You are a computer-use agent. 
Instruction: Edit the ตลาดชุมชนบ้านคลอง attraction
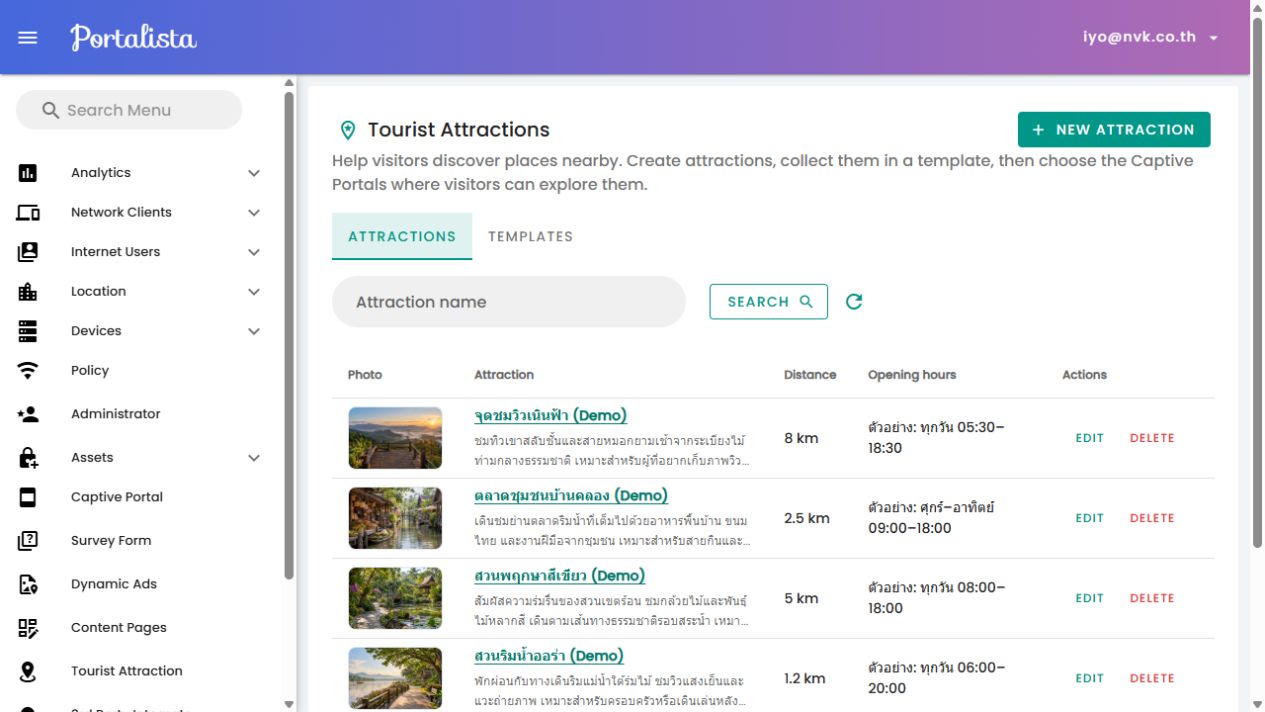pos(1089,518)
